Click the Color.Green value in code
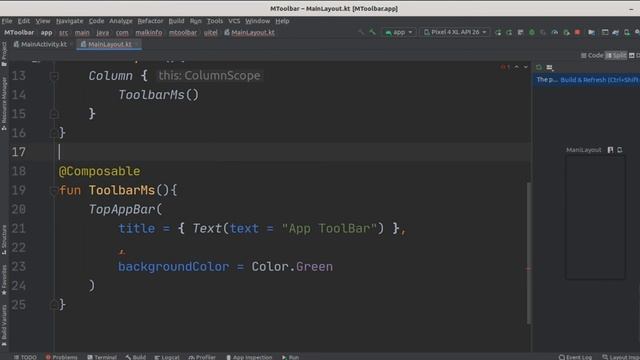640x360 pixels. pyautogui.click(x=292, y=267)
